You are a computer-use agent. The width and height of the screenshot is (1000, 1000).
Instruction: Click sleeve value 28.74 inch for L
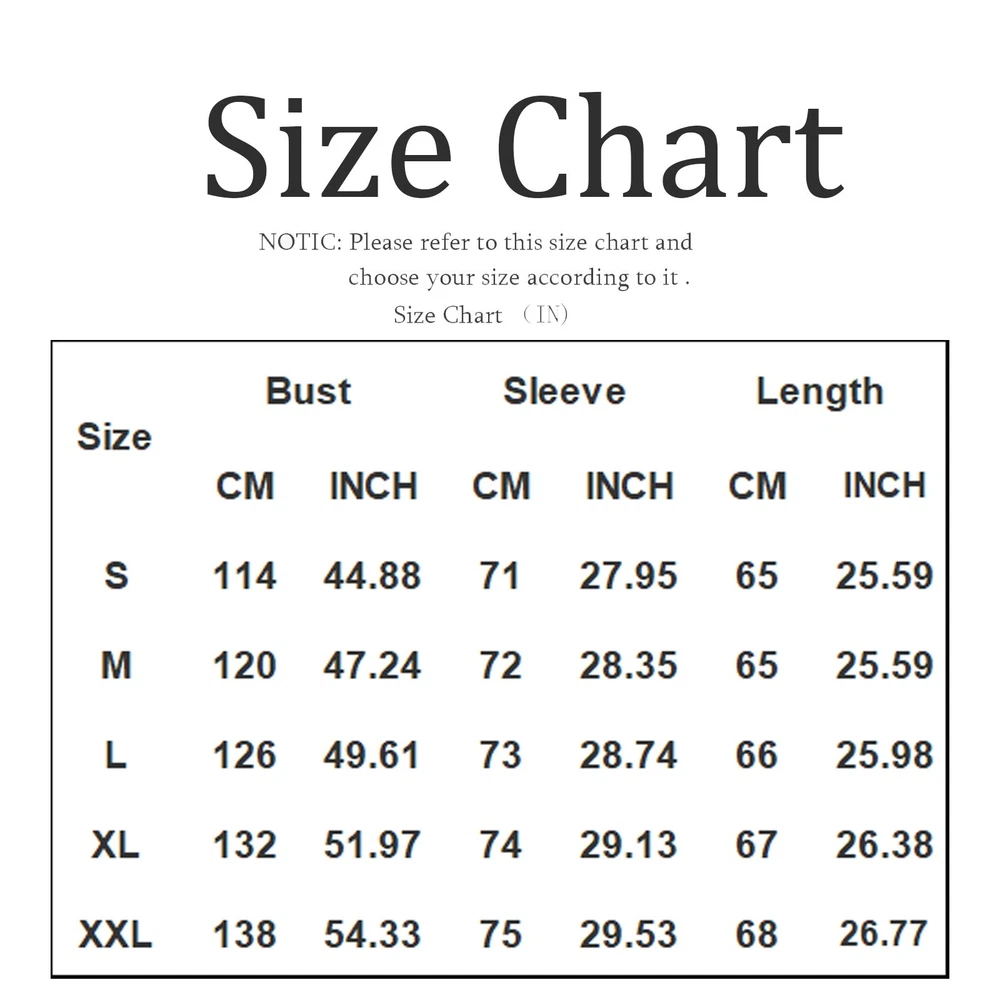click(628, 755)
